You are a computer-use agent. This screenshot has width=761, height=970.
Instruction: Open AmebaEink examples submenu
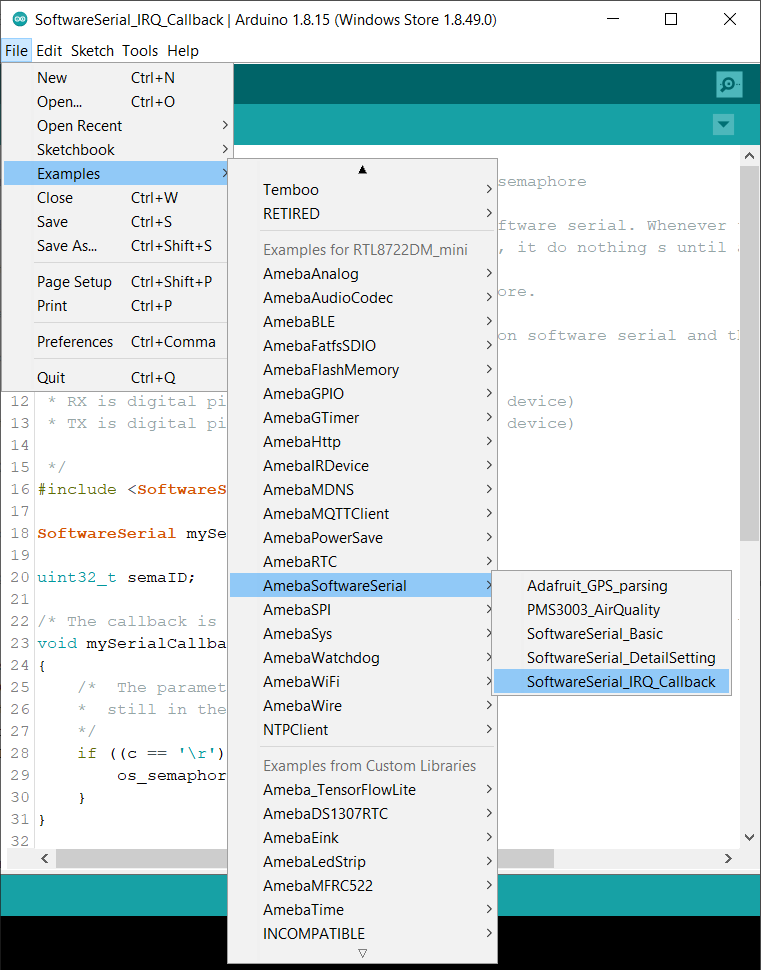363,838
